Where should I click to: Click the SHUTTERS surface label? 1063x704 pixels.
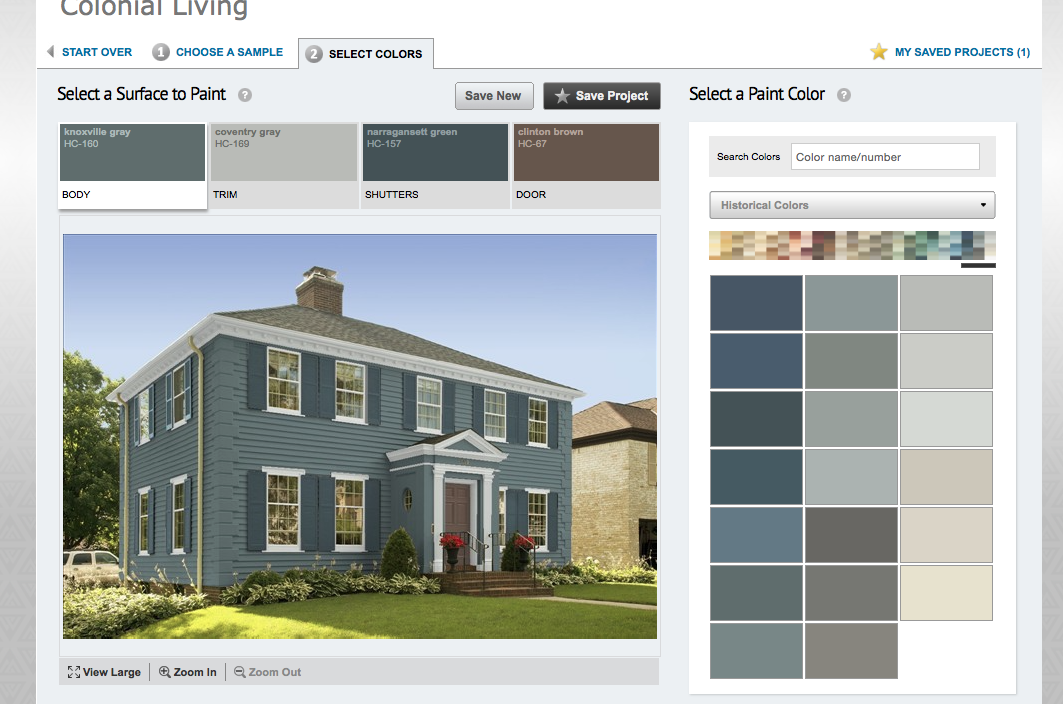[x=391, y=195]
